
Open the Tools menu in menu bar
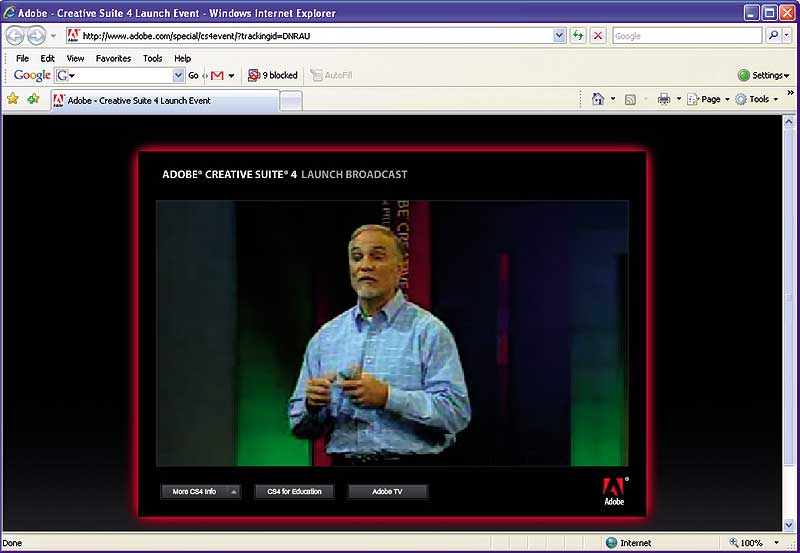153,58
